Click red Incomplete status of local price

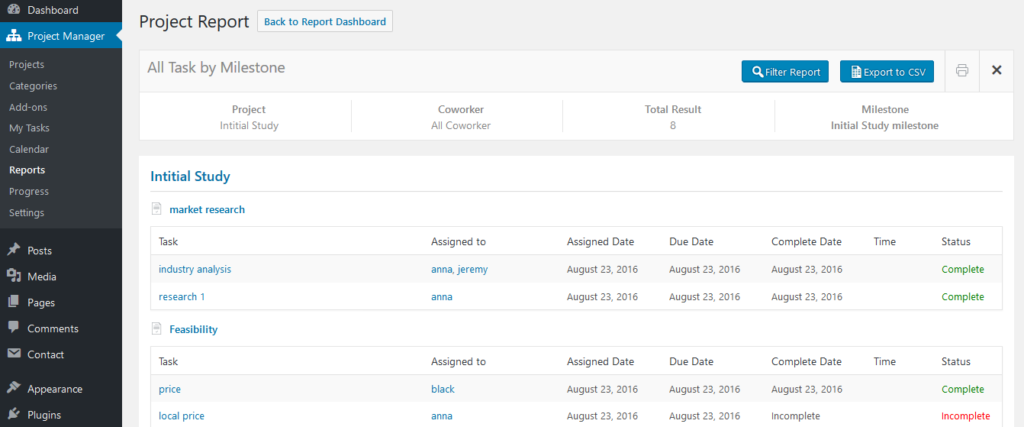click(x=965, y=416)
